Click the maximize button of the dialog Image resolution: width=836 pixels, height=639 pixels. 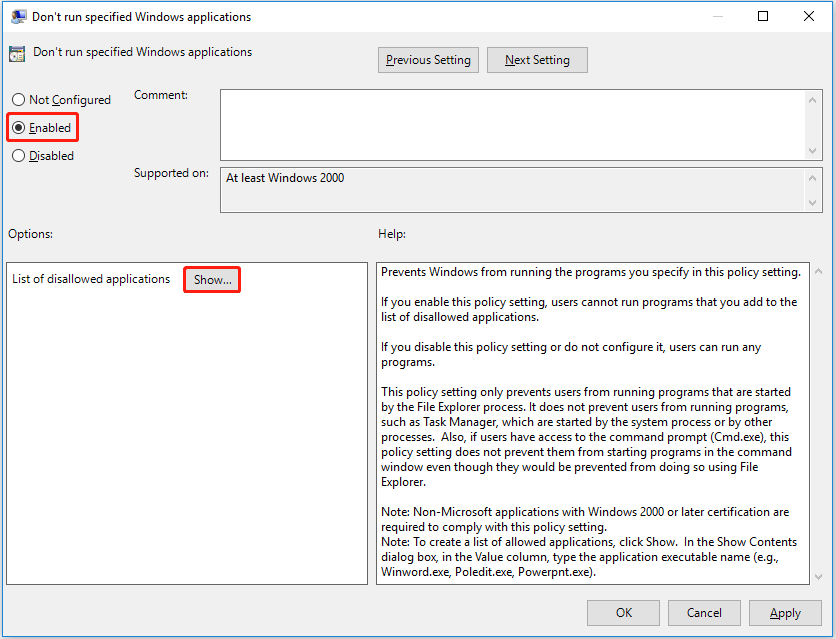(762, 16)
